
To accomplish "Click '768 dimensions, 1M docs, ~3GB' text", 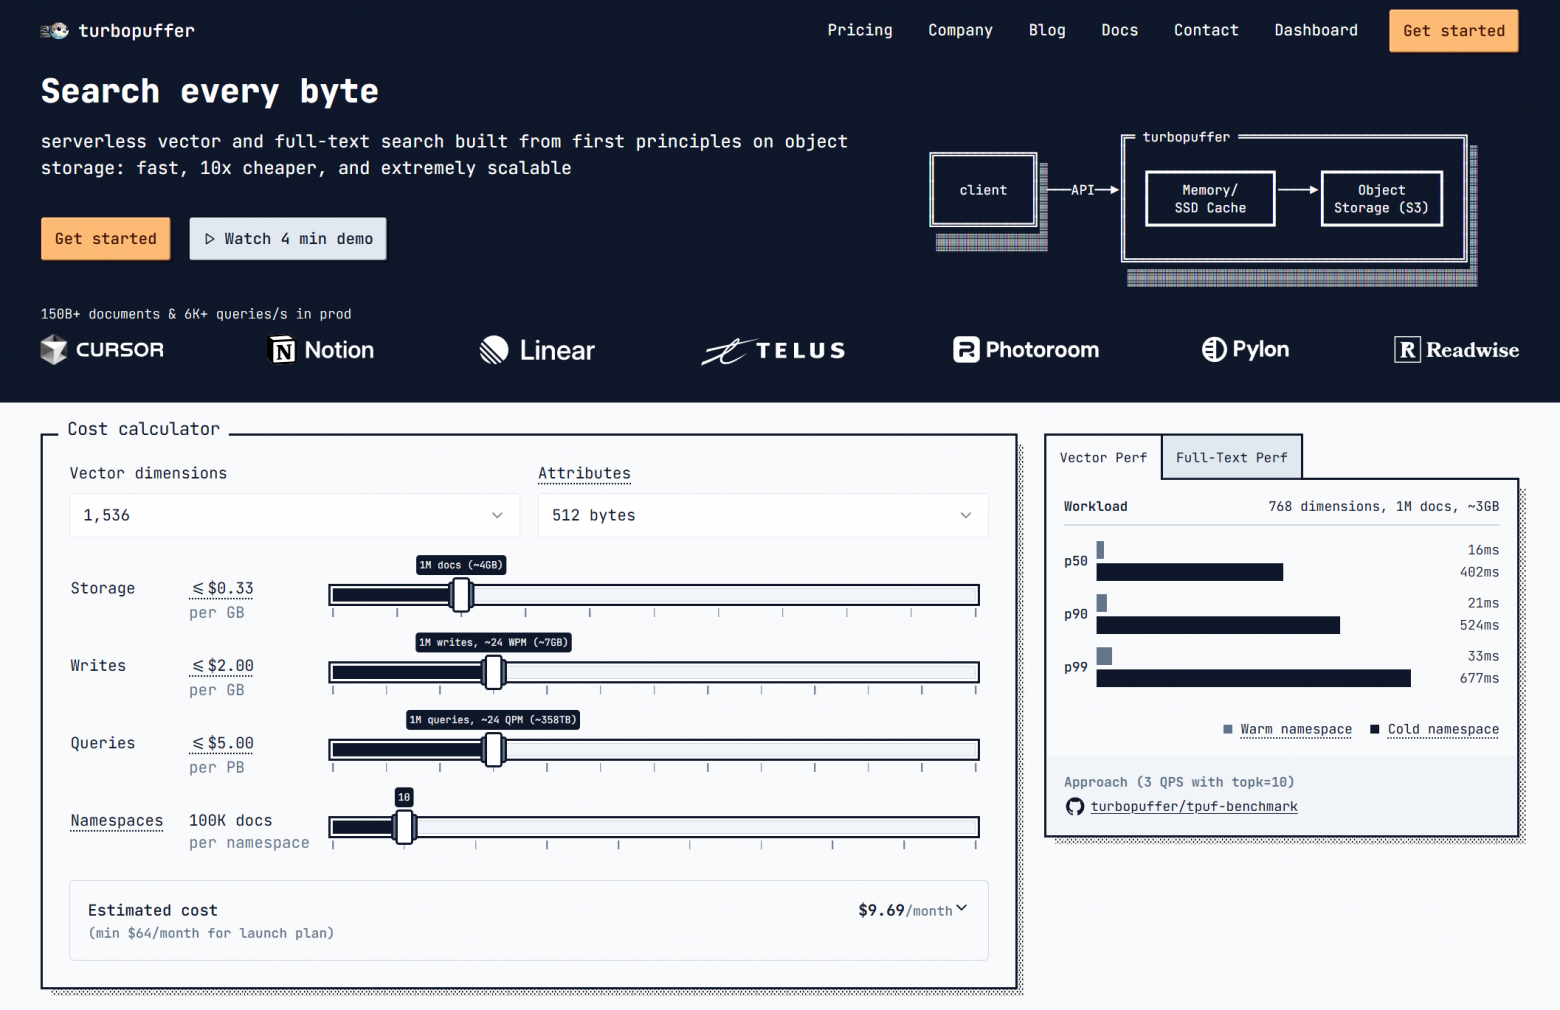I will (x=1384, y=507).
